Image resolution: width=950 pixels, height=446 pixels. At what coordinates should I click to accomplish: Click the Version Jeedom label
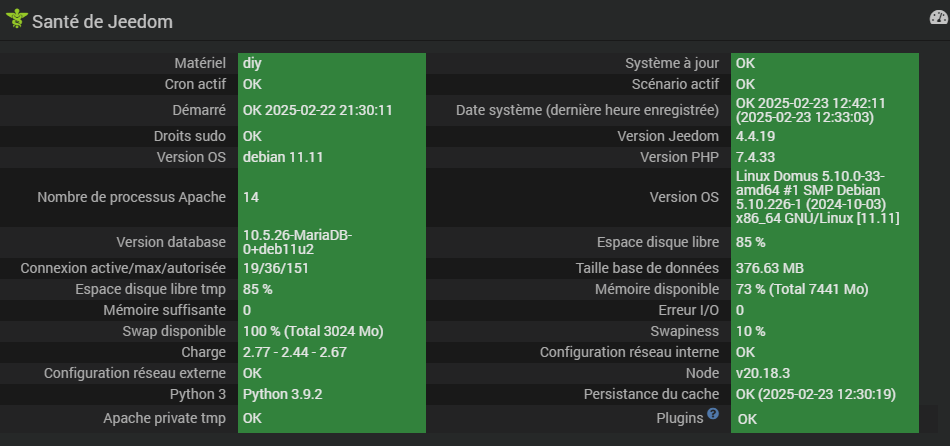coord(668,136)
